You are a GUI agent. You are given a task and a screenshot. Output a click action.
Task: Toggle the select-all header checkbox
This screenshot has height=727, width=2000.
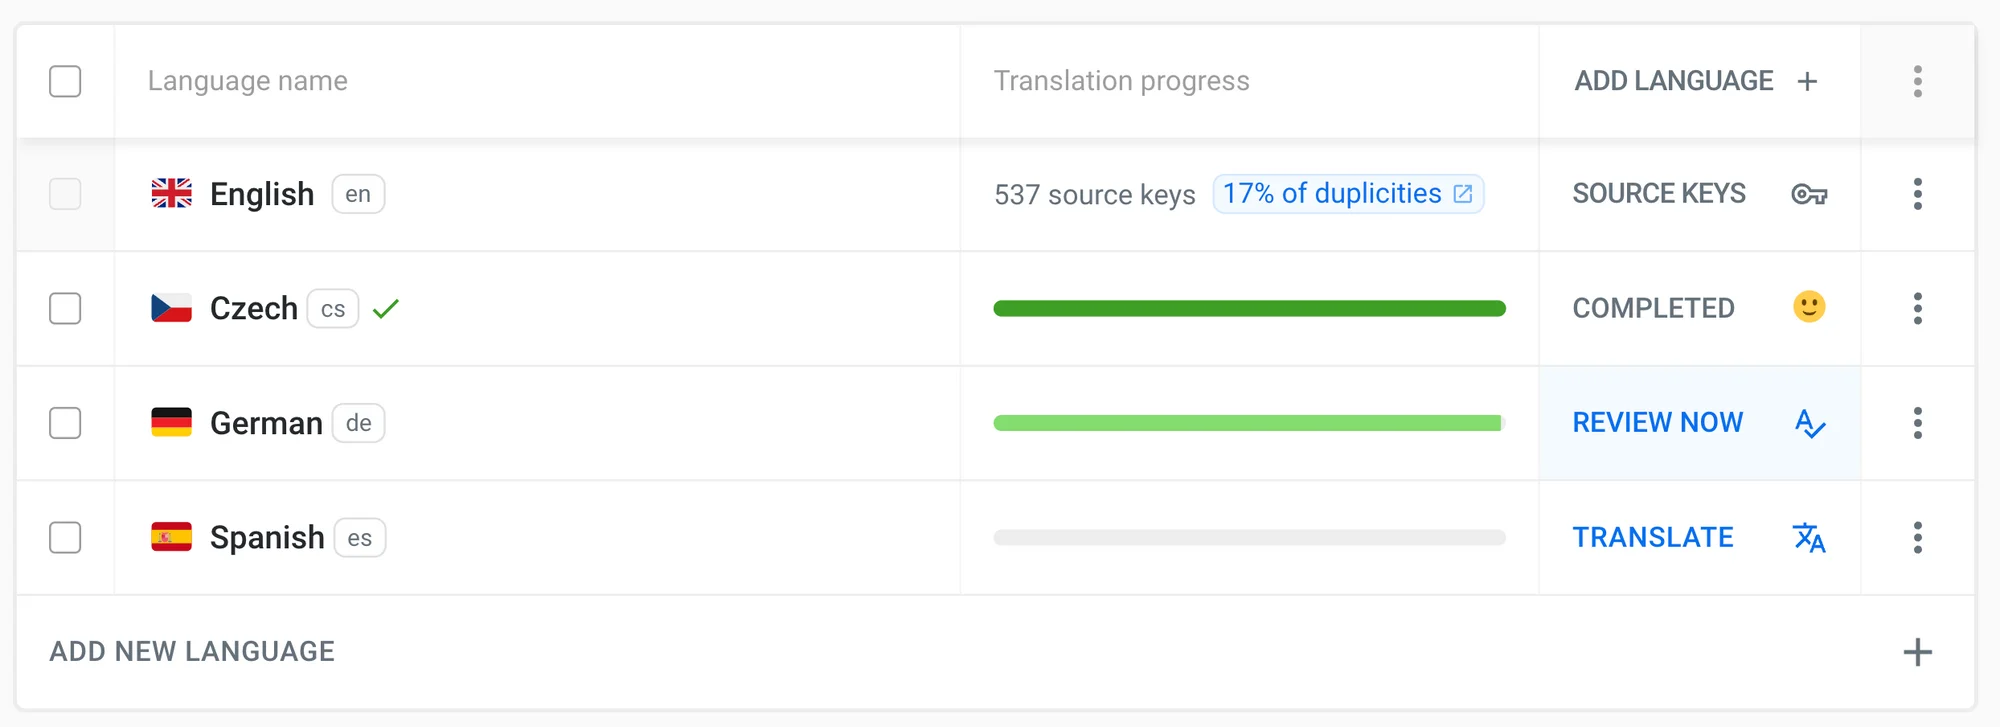click(65, 81)
